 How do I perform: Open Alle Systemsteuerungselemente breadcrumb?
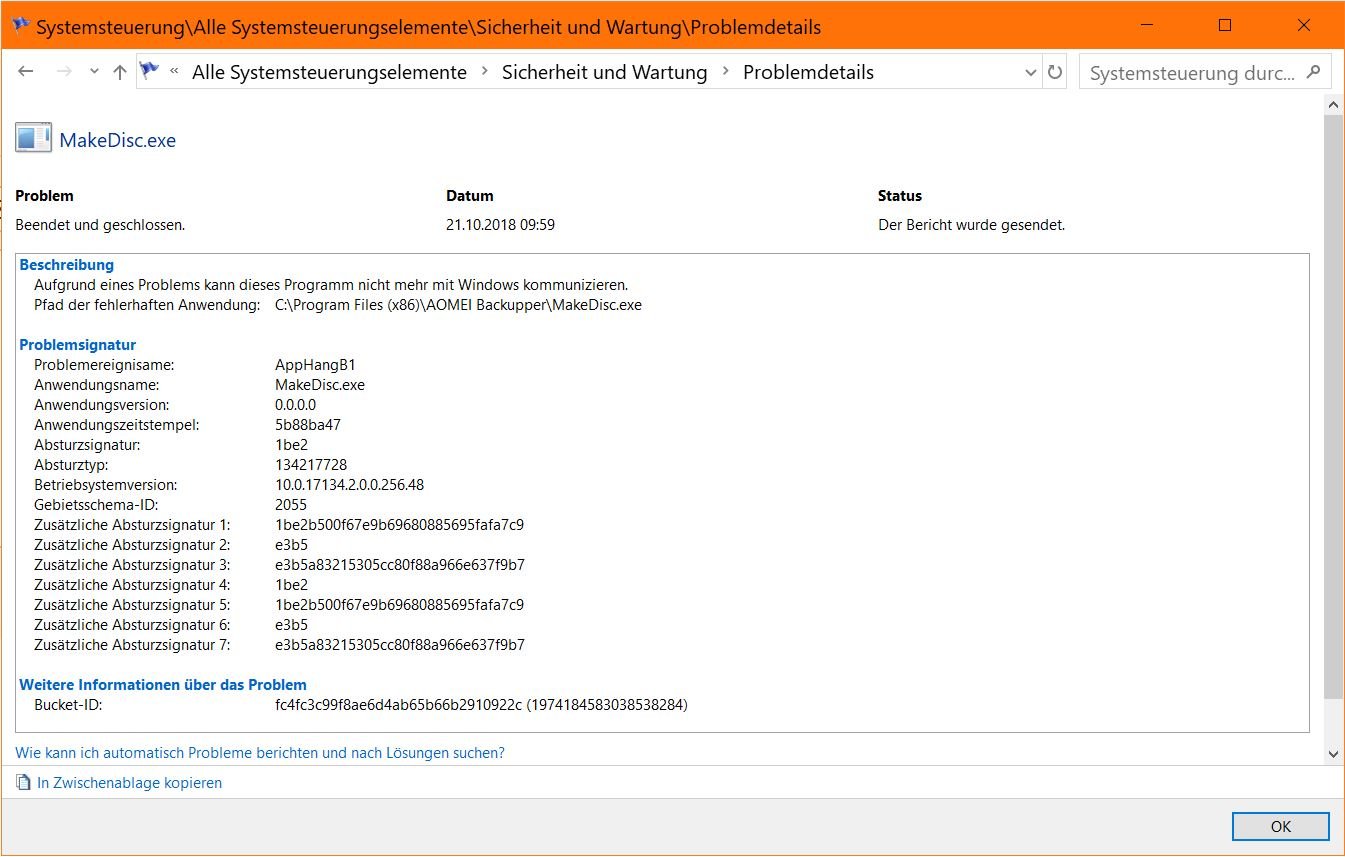pyautogui.click(x=329, y=72)
